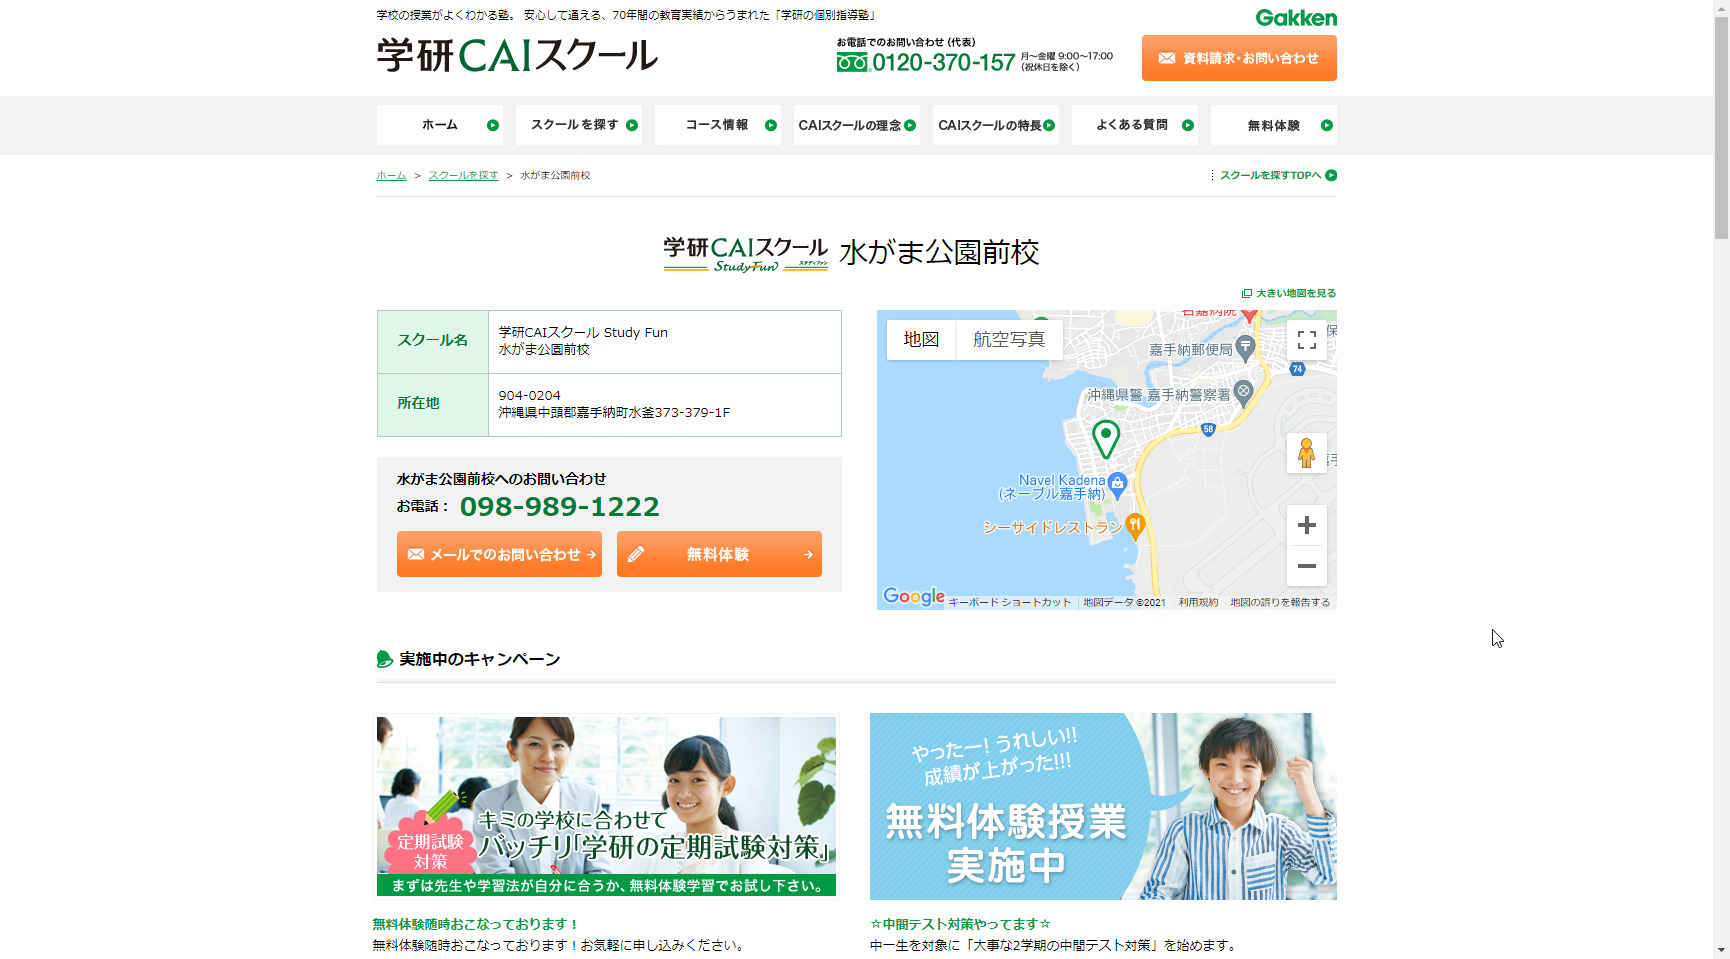
Task: Switch map to 地図 view
Action: tap(921, 340)
